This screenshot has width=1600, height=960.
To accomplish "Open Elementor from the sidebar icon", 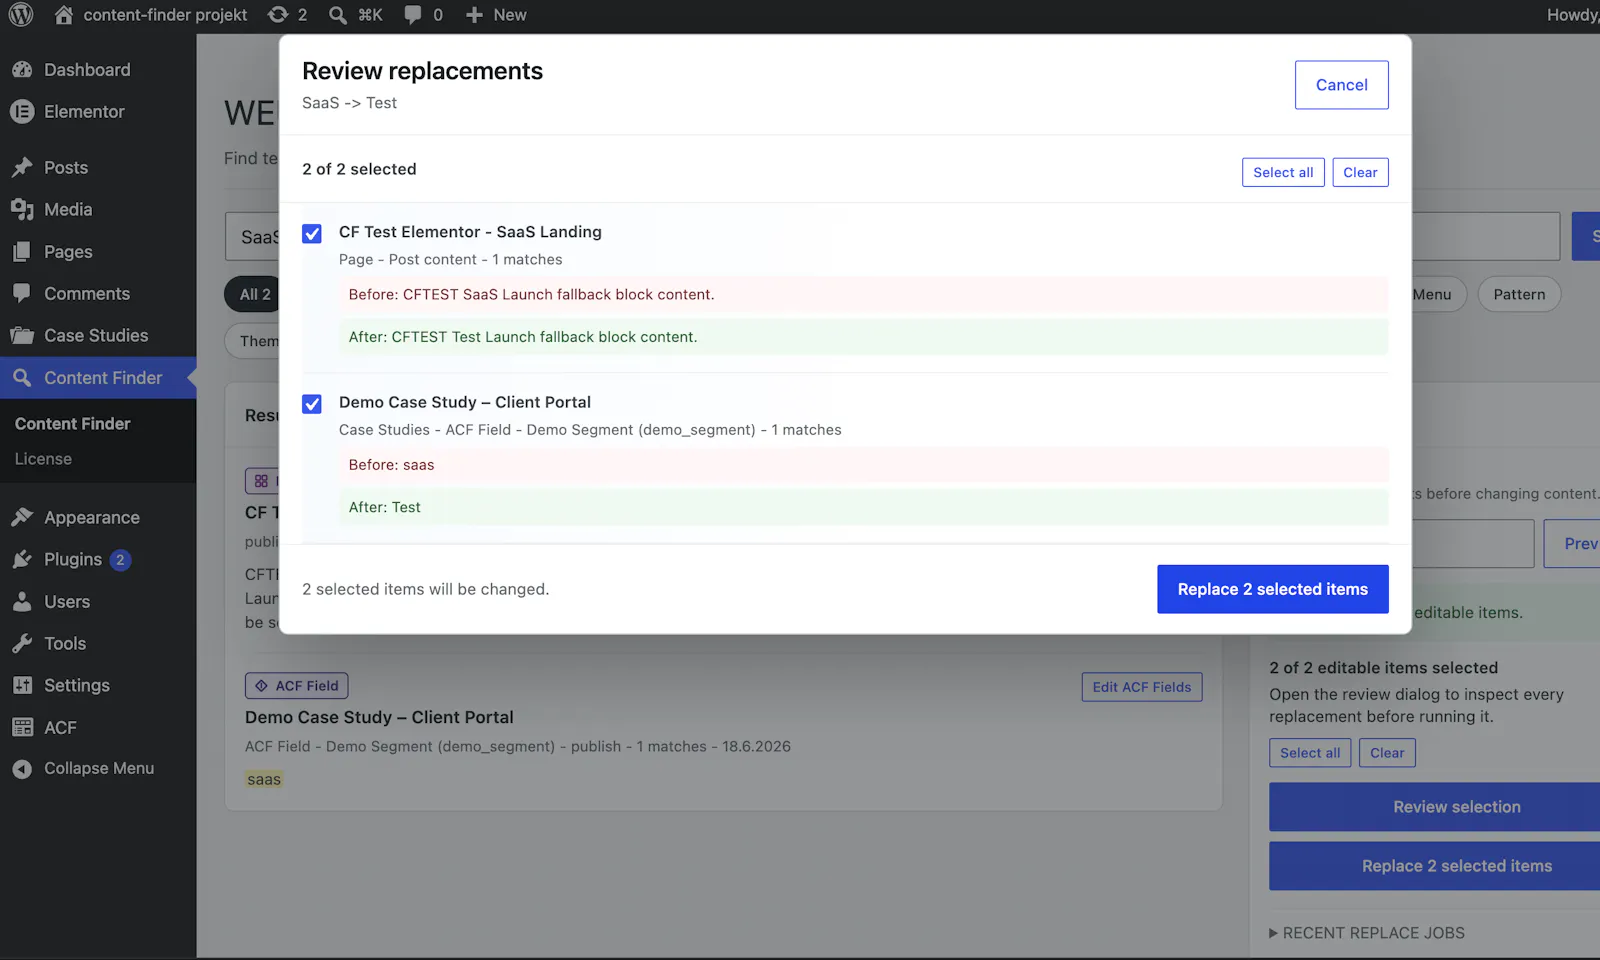I will click(22, 112).
